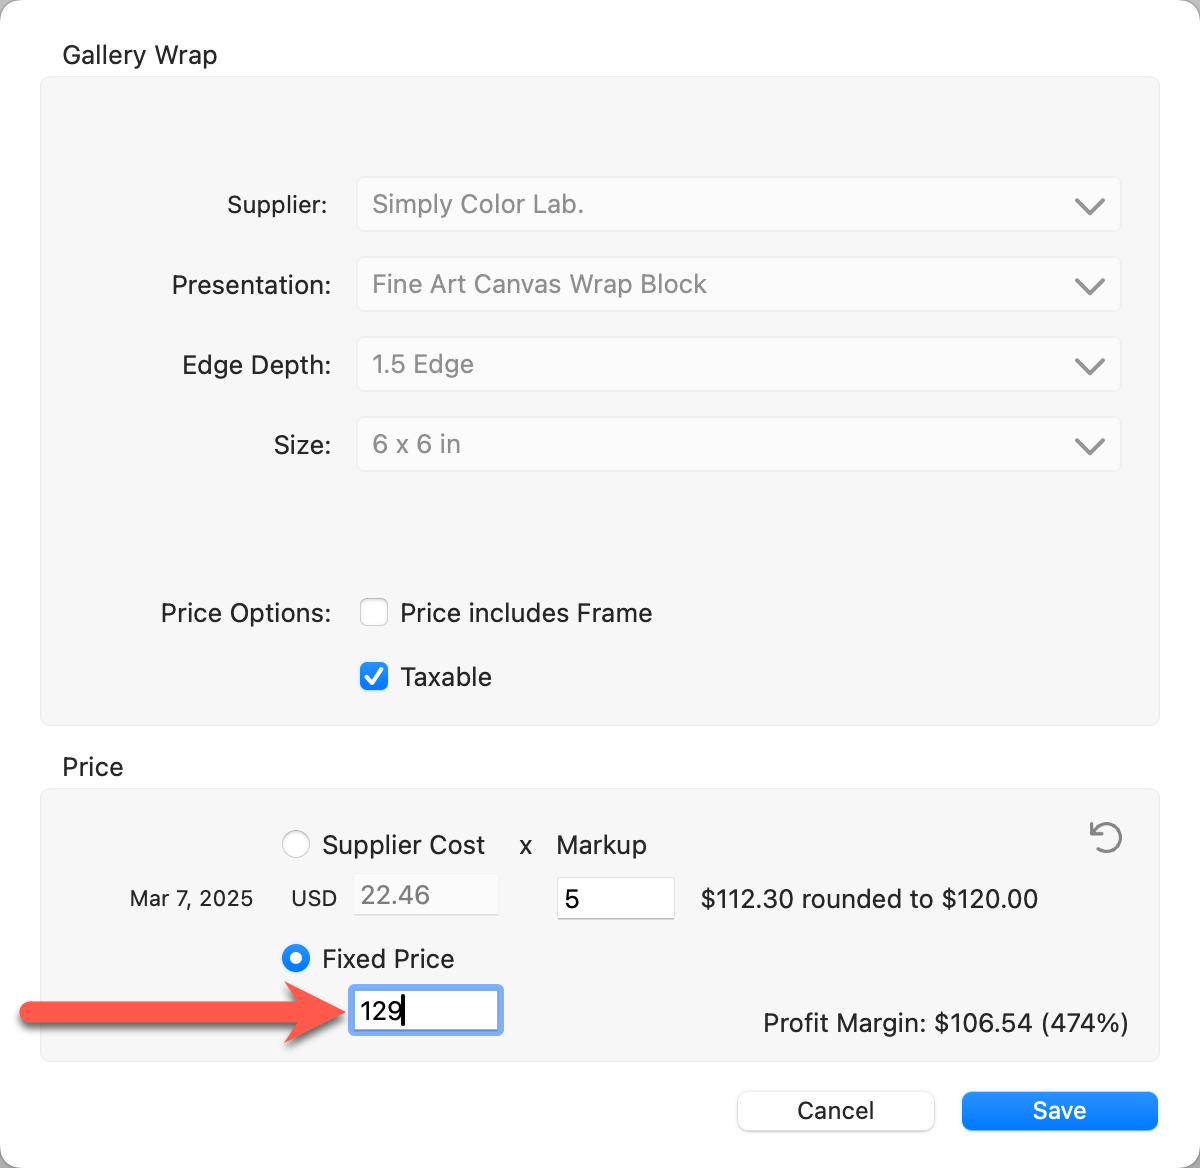The image size is (1200, 1168).
Task: Click the Markup multiplier input field
Action: 615,898
